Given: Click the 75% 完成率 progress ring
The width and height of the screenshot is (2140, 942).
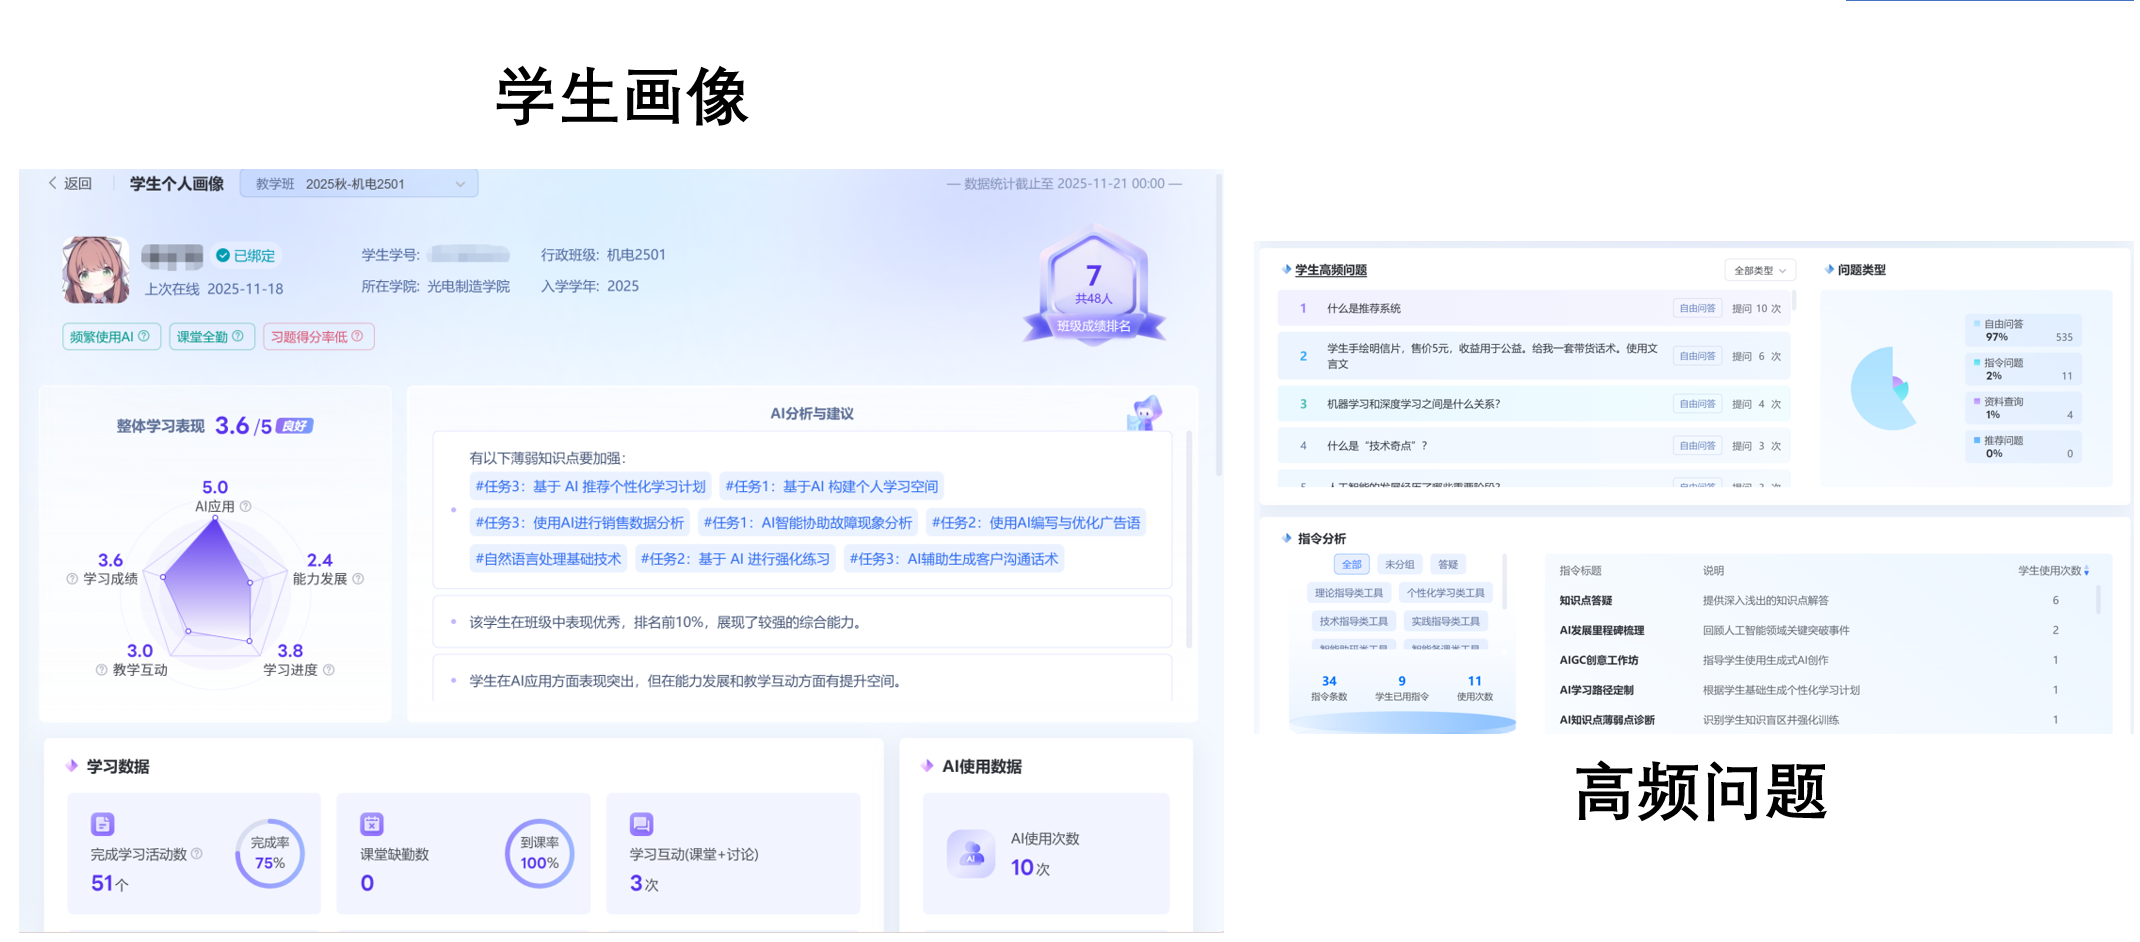Looking at the screenshot, I should (269, 856).
